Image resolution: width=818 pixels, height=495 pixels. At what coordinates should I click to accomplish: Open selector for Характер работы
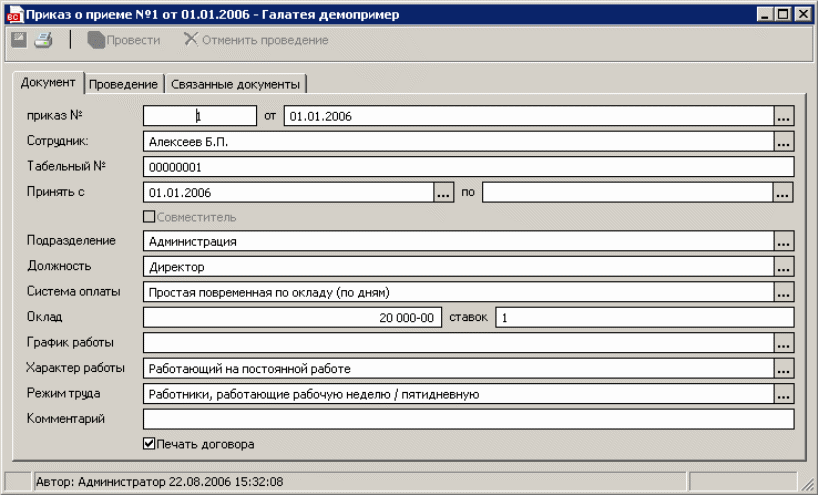pyautogui.click(x=784, y=368)
